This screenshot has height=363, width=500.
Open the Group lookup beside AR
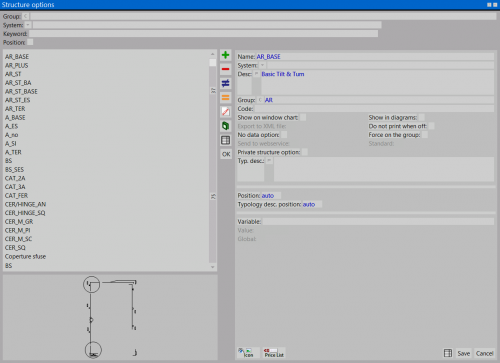pyautogui.click(x=260, y=100)
